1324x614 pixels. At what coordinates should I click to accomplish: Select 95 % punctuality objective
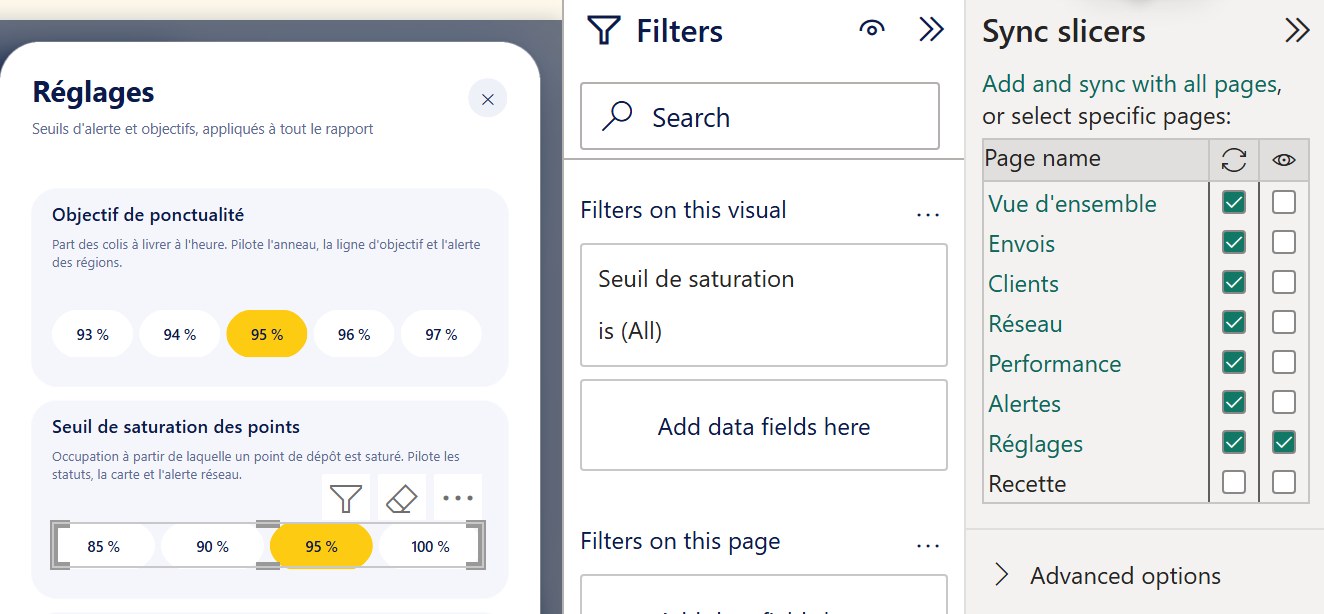coord(267,334)
